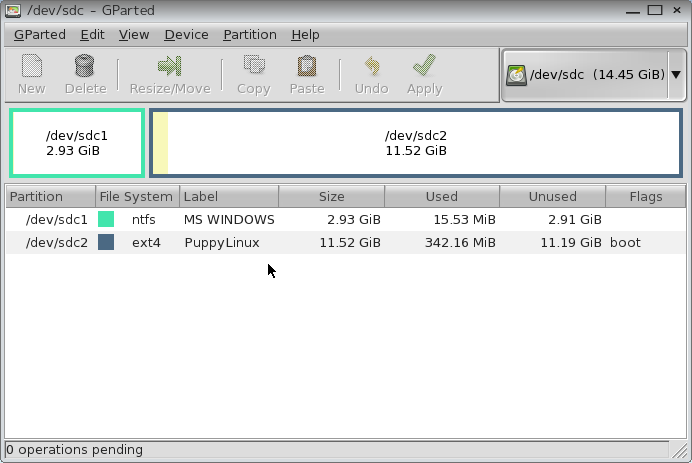
Task: Close the GParted window
Action: [677, 10]
